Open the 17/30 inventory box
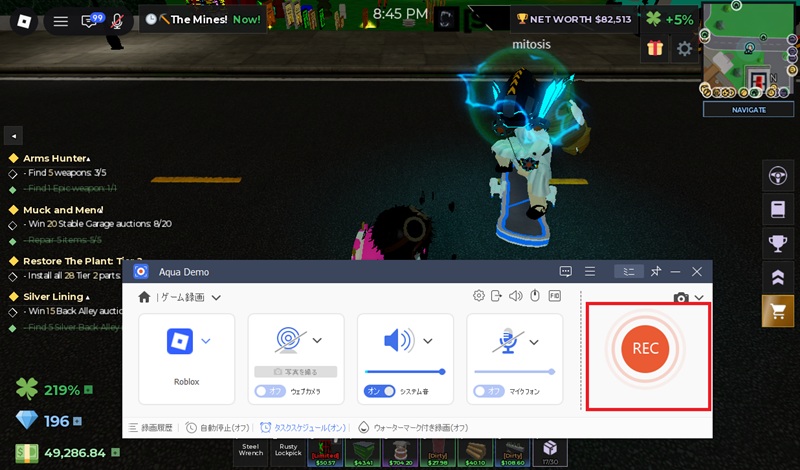 coord(550,452)
